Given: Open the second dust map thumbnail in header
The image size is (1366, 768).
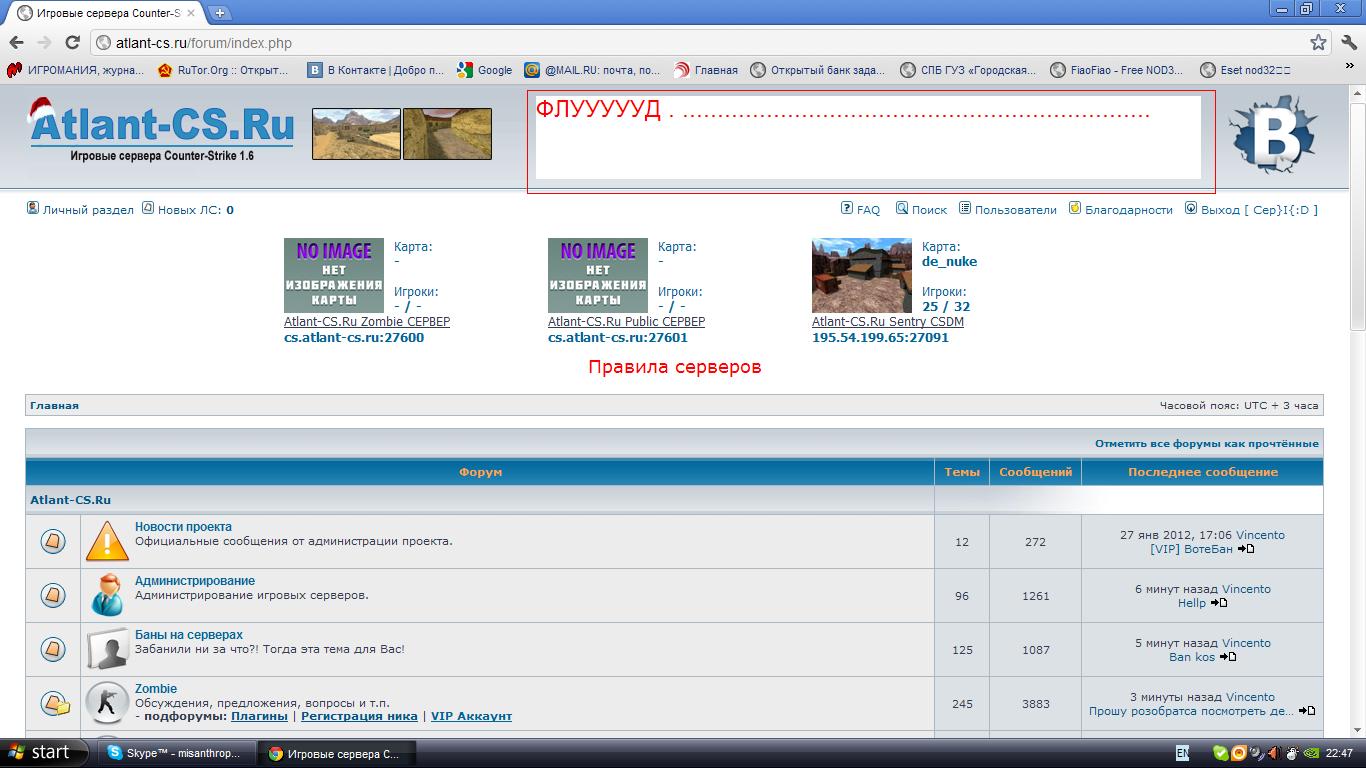Looking at the screenshot, I should click(x=447, y=134).
